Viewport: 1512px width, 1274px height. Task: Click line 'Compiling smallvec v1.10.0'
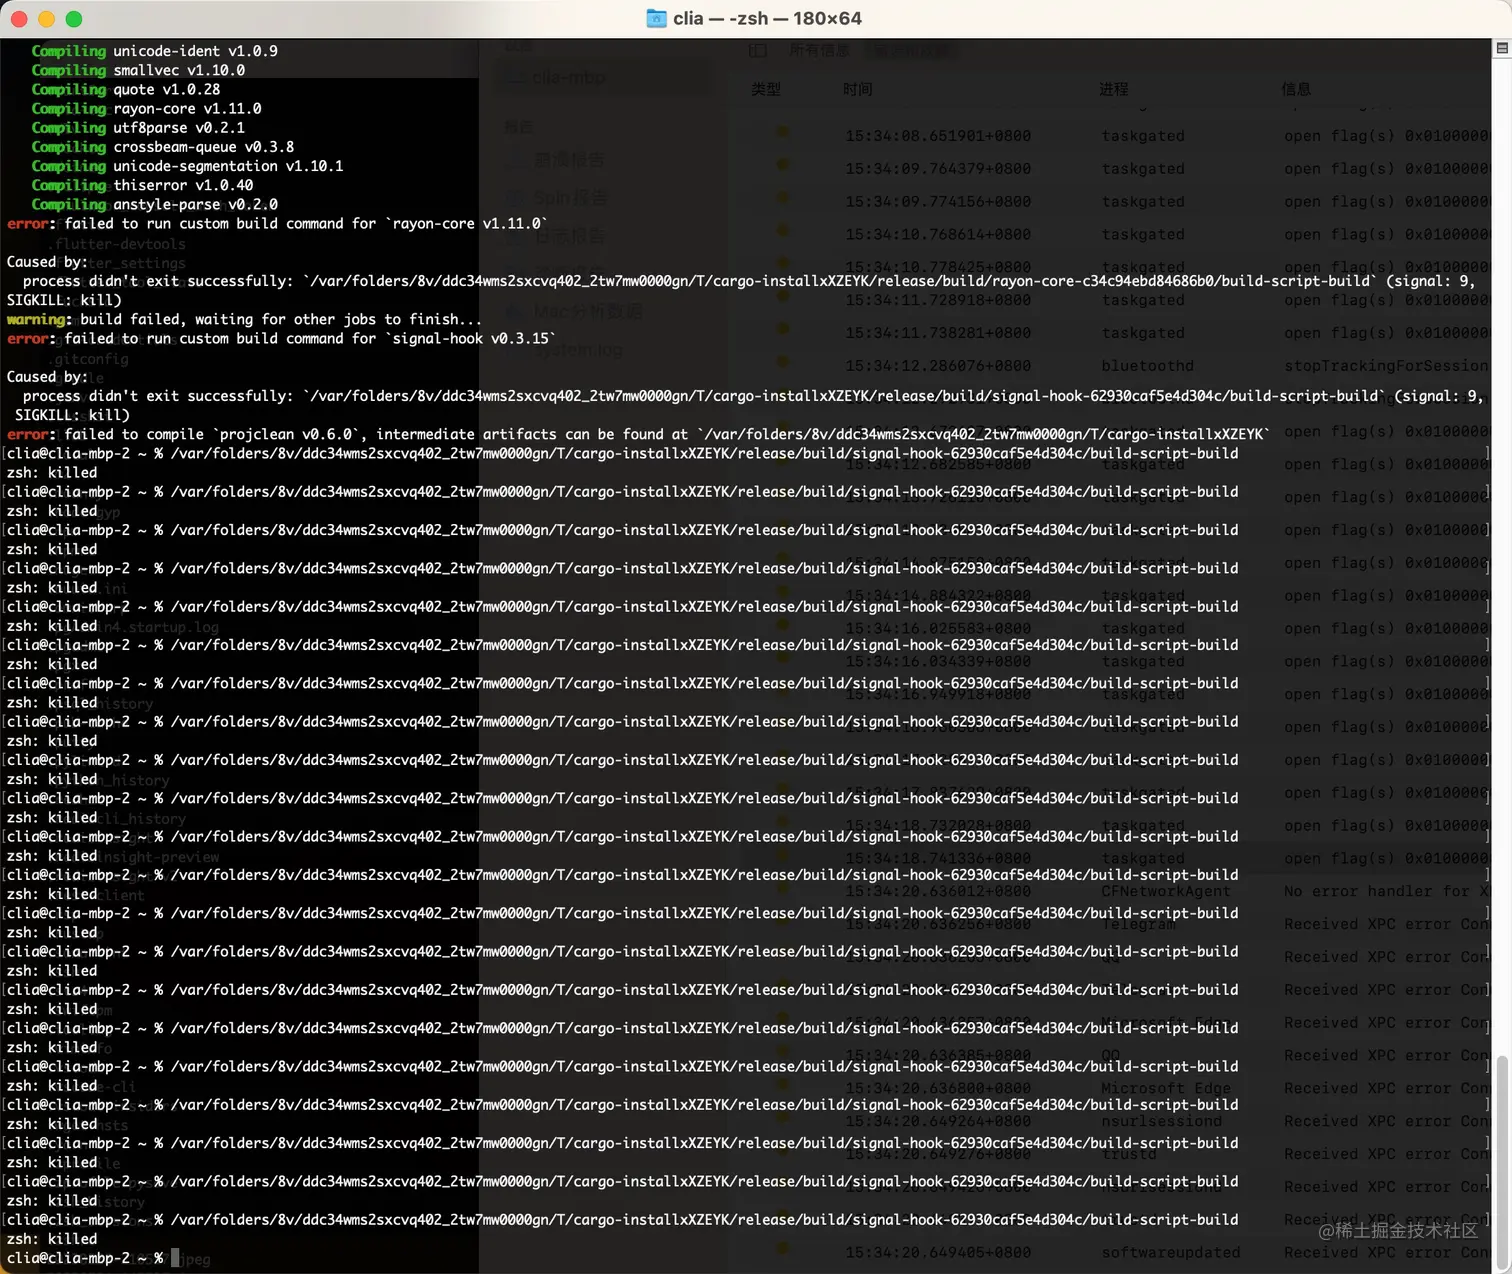[138, 70]
